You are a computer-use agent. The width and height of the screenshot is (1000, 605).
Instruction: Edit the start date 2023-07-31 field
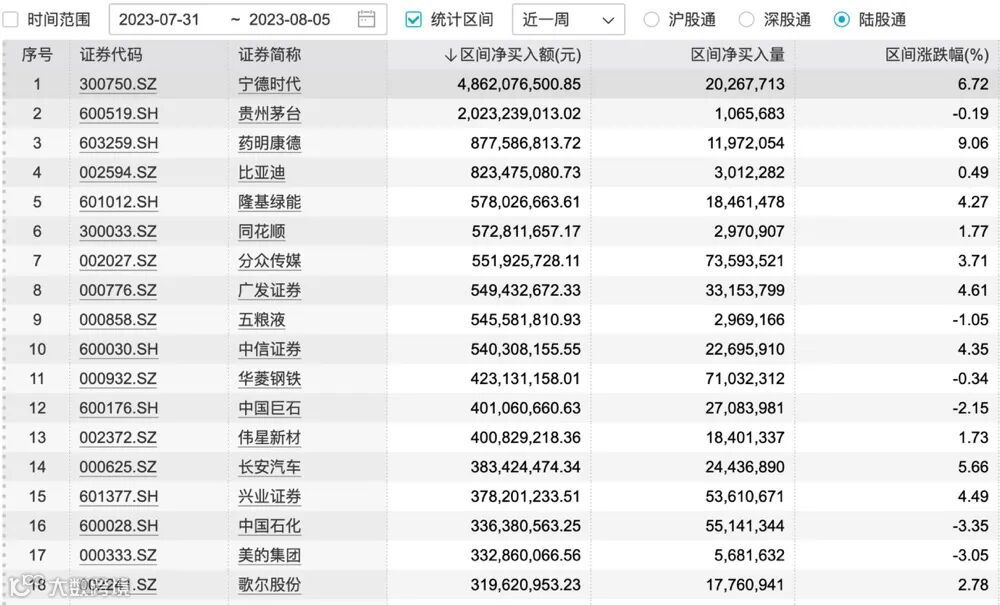point(159,20)
